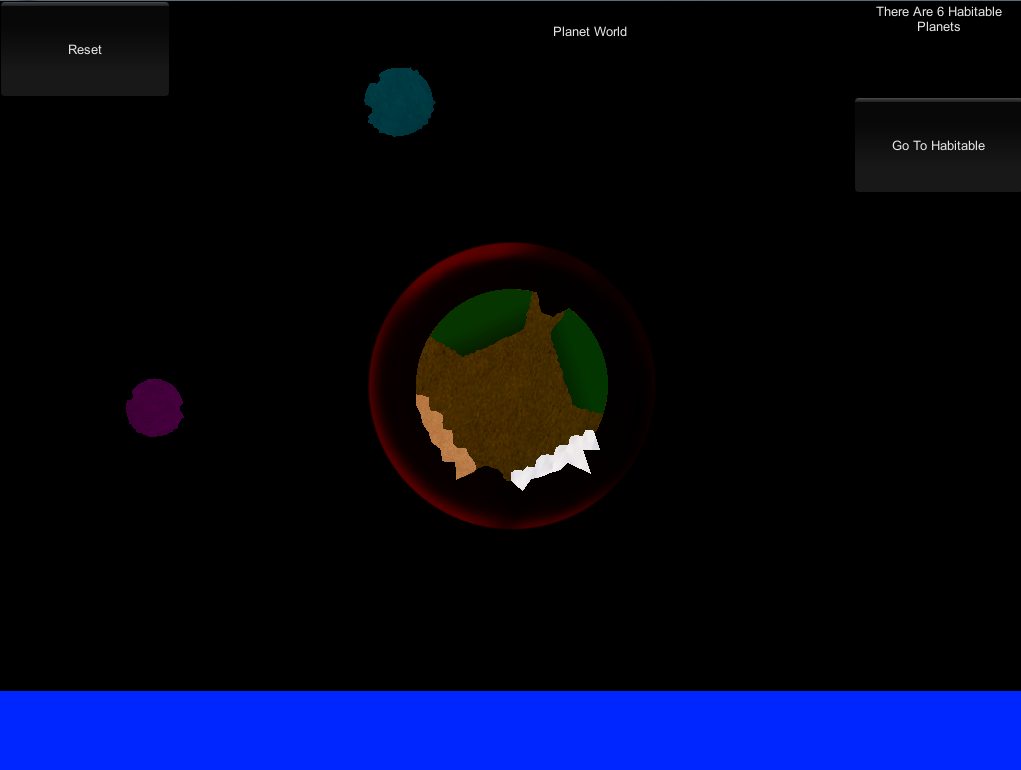Click the Go To Habitable button

[x=938, y=145]
